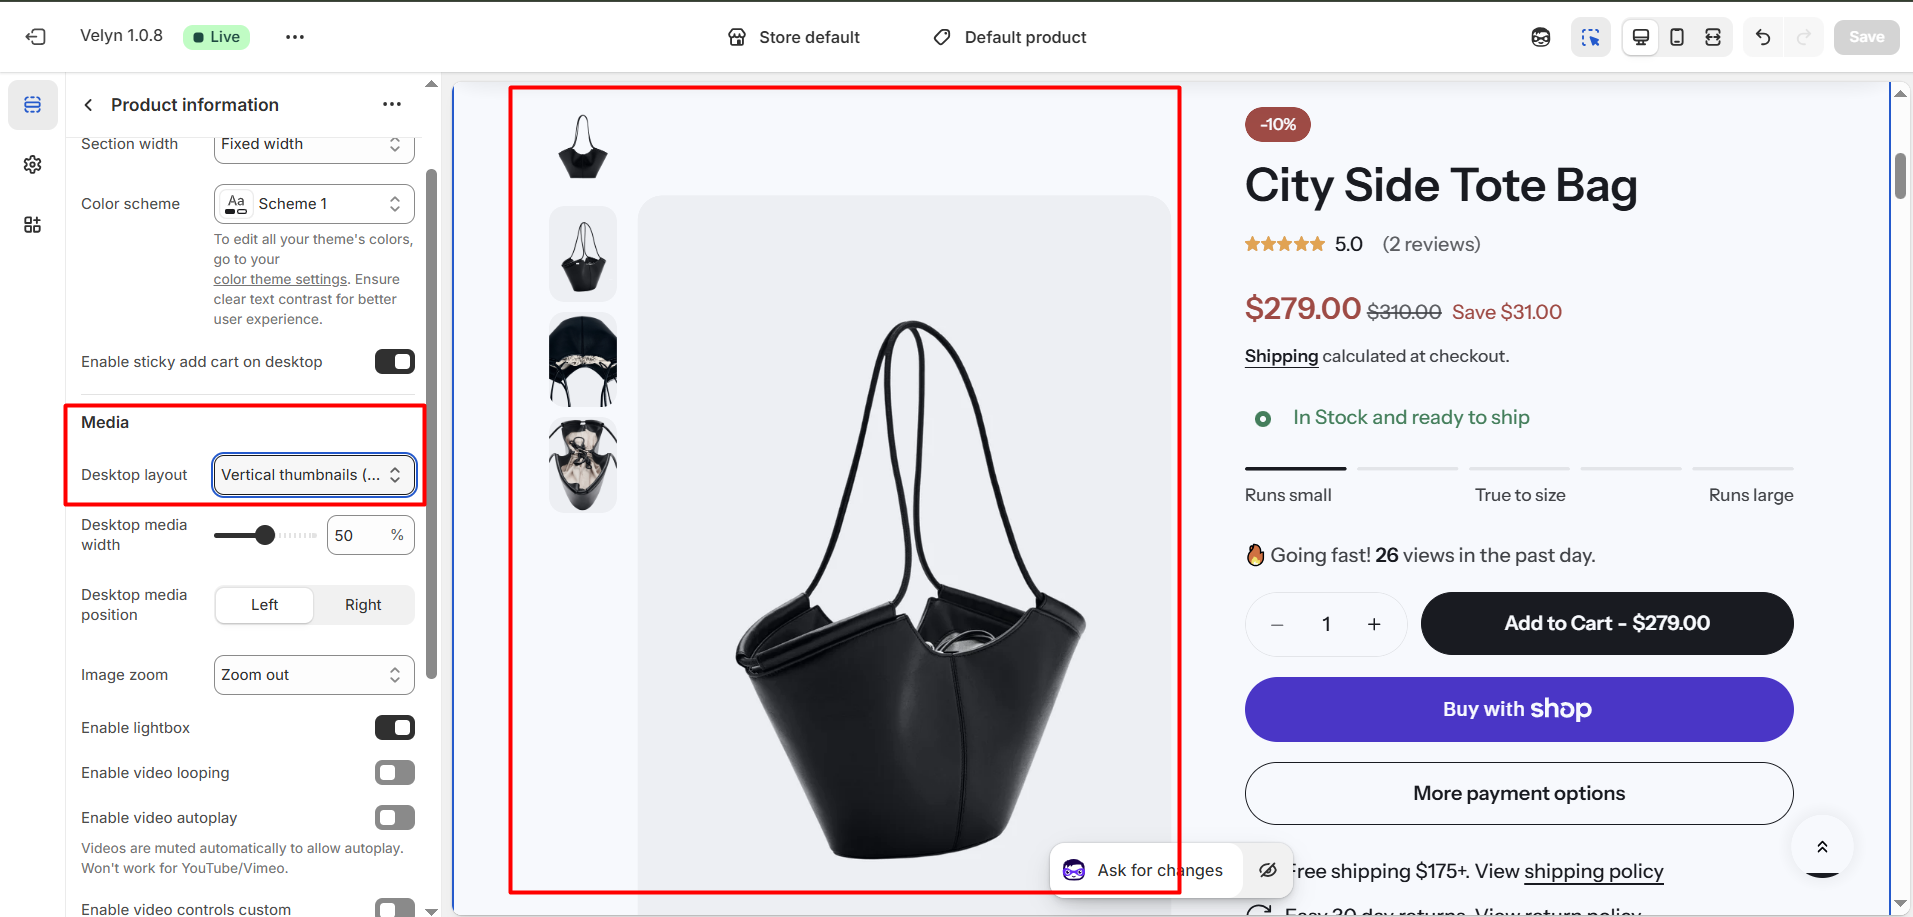Turn off Enable lightbox switch
Screen dimensions: 1913x917
394,728
